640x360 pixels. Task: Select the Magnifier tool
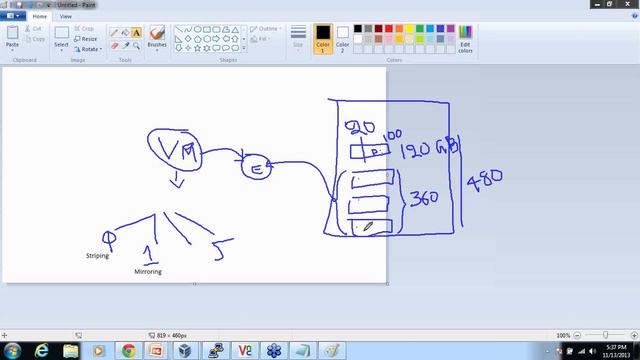(x=136, y=45)
